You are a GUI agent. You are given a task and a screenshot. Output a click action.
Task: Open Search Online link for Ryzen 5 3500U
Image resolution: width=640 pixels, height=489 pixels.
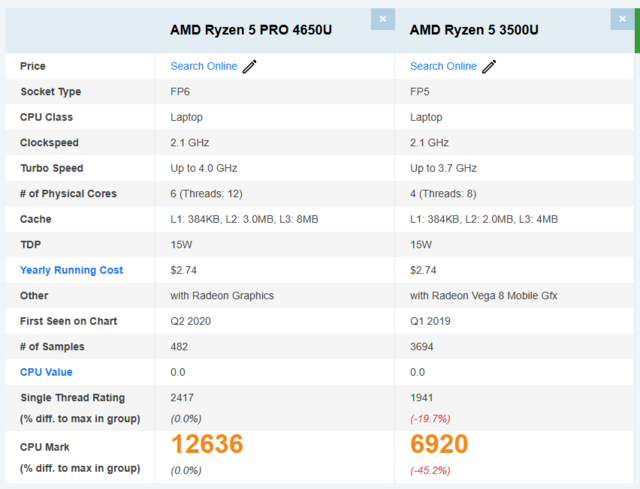[x=443, y=66]
